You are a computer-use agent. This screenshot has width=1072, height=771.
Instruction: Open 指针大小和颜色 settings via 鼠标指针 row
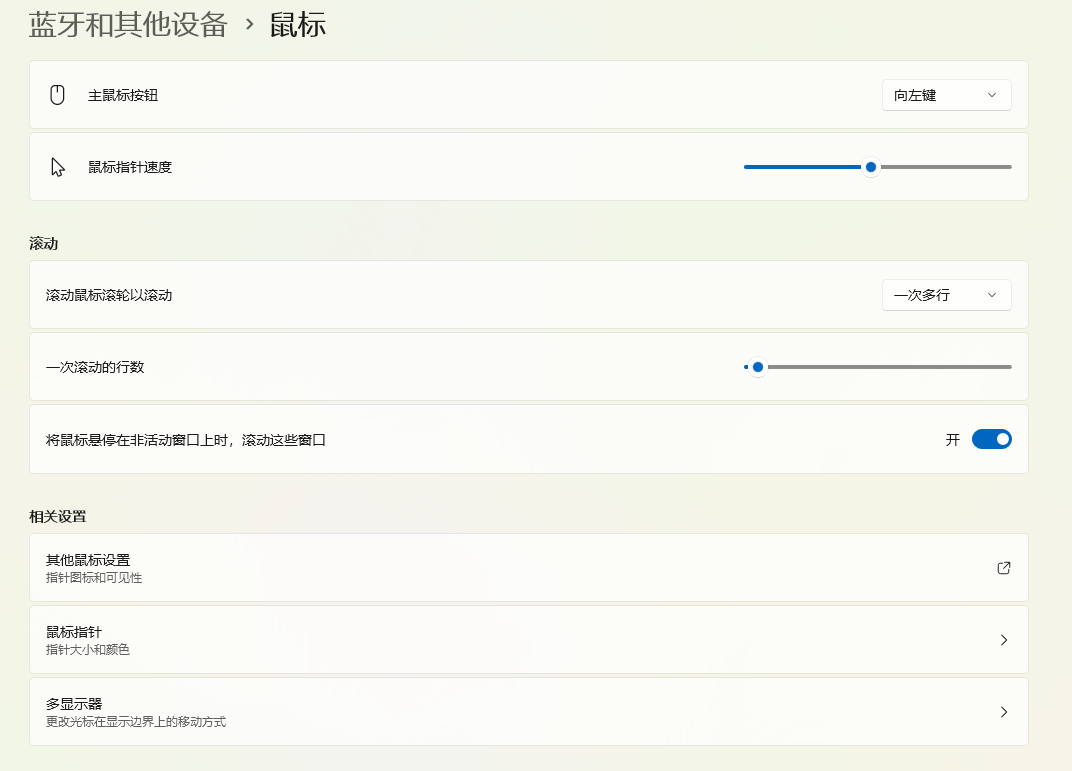(x=530, y=639)
